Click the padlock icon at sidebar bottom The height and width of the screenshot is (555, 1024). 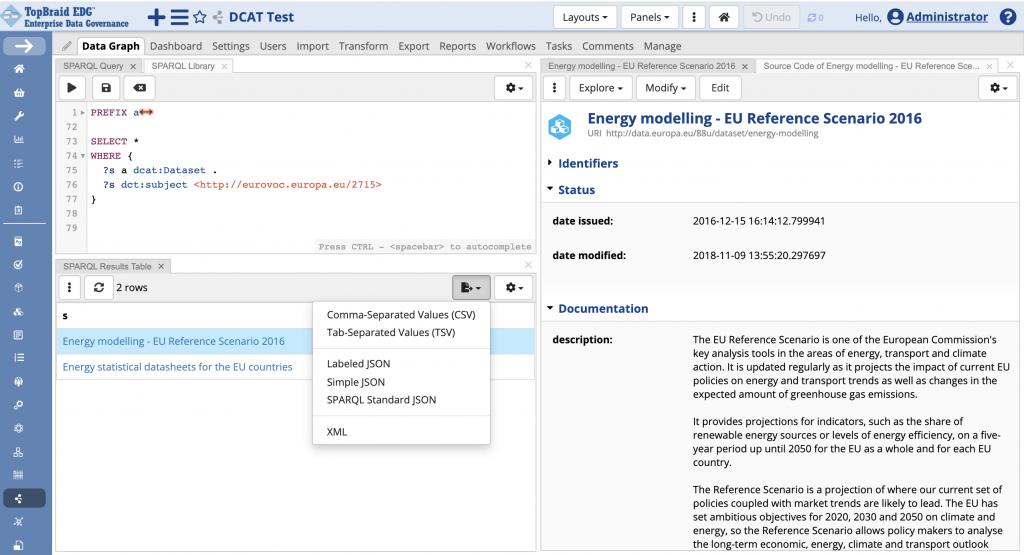(19, 545)
